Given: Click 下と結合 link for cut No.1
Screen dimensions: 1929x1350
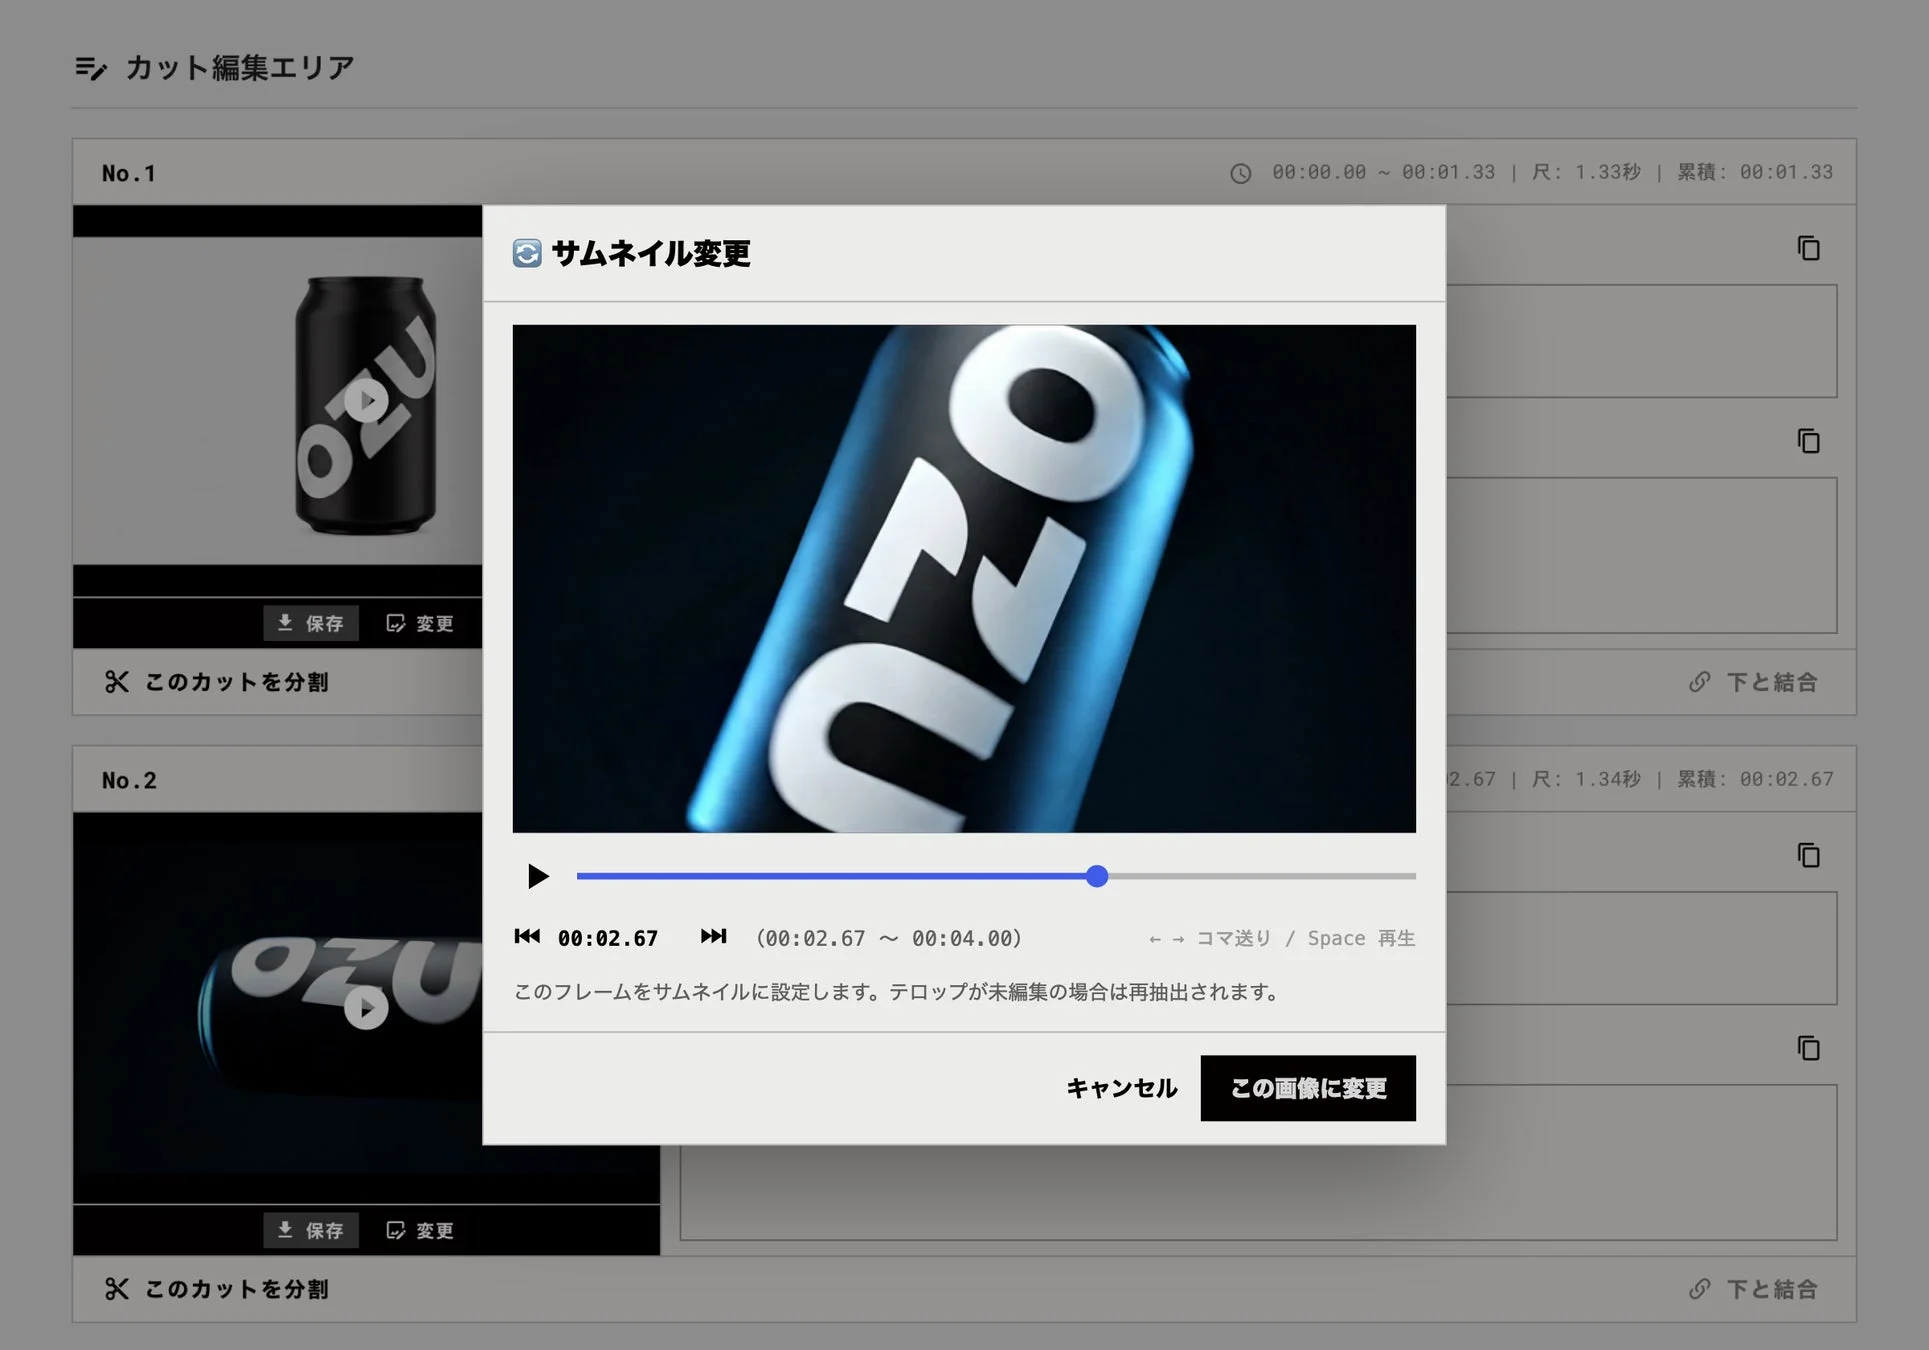Looking at the screenshot, I should (1753, 682).
